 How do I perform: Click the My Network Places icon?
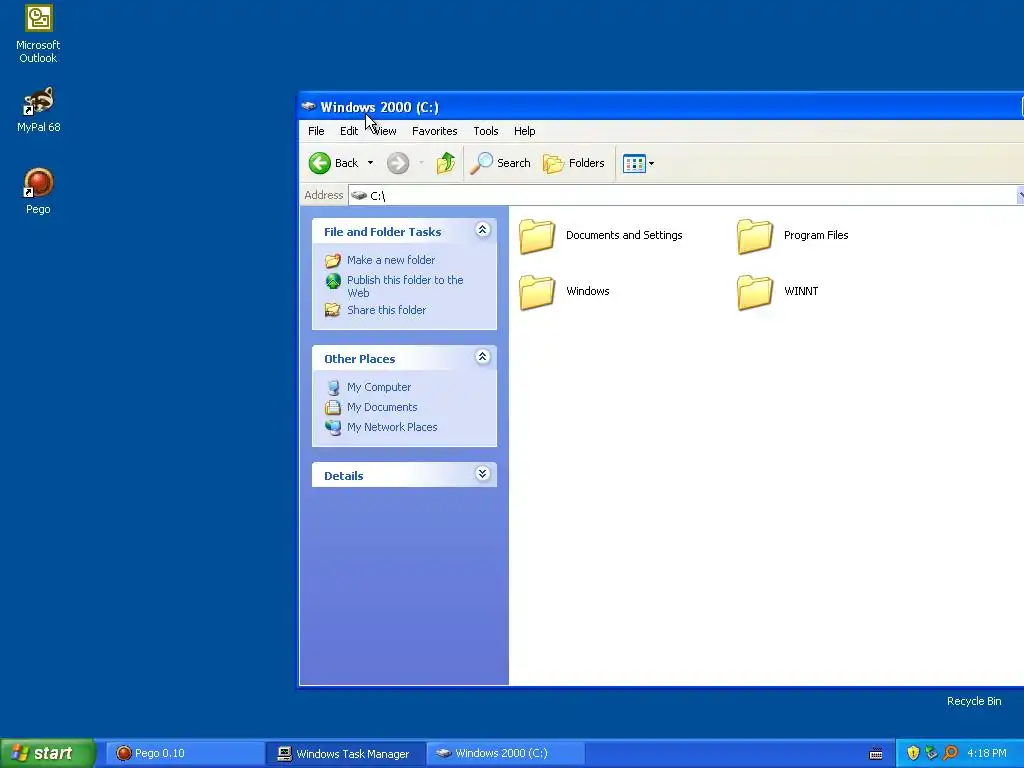tap(333, 428)
